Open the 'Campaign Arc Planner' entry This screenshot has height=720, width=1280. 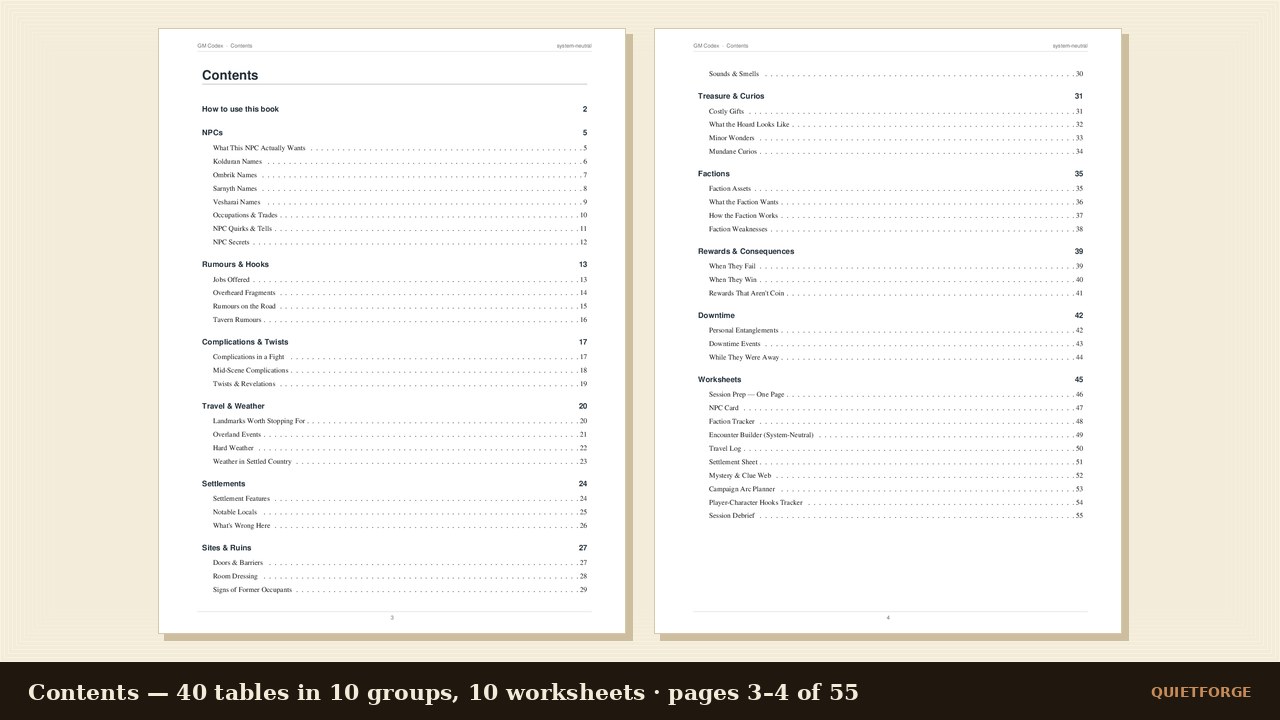point(896,489)
